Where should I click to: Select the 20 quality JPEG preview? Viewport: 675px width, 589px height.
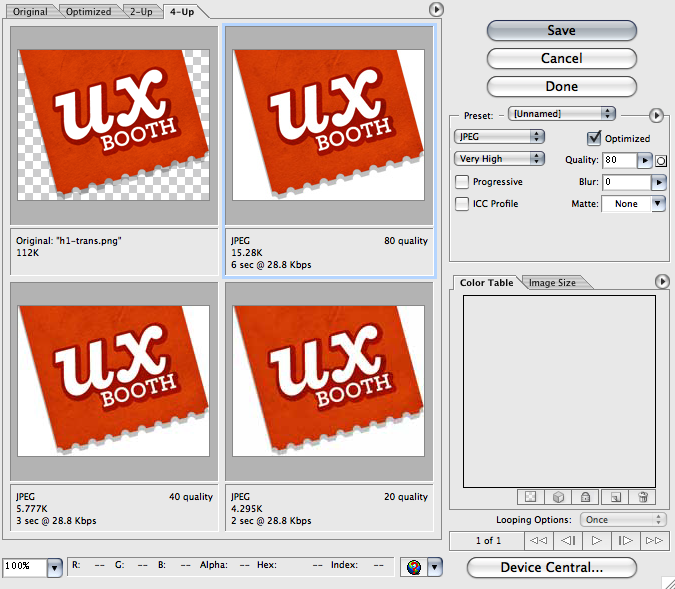coord(328,381)
